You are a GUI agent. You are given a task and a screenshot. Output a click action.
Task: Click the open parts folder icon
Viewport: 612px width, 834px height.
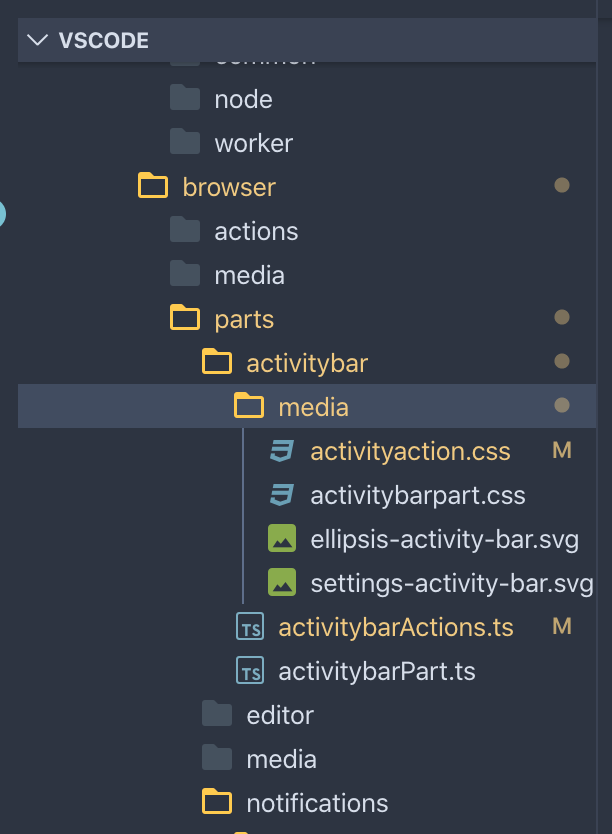185,318
